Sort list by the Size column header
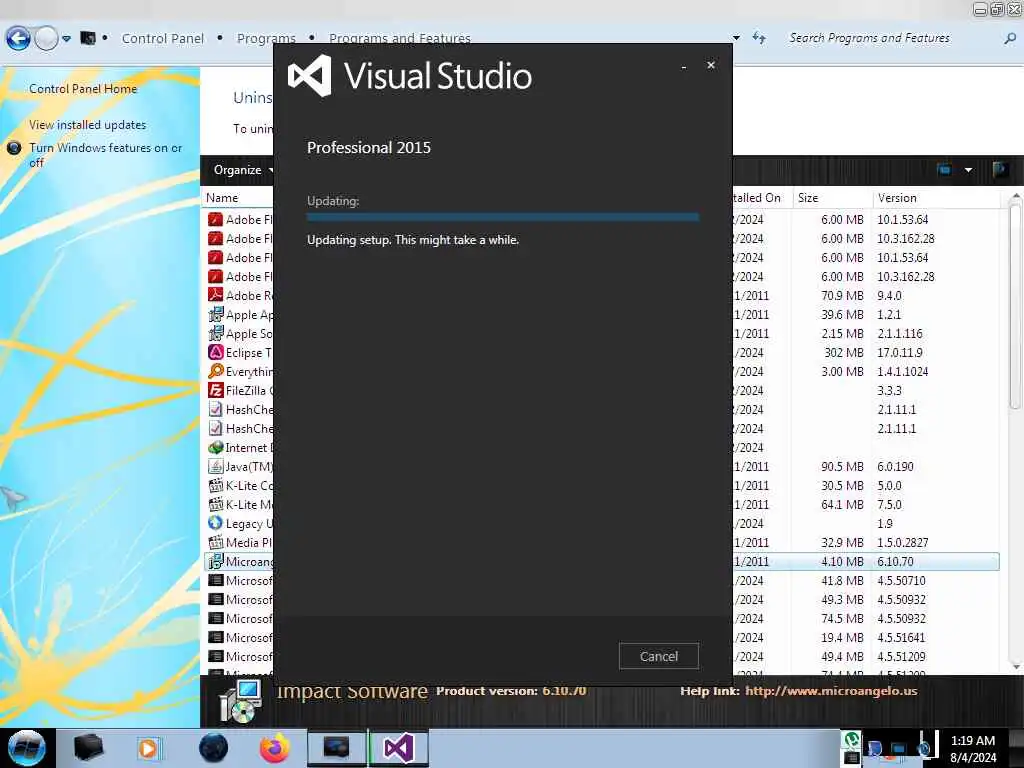Image resolution: width=1024 pixels, height=768 pixels. [832, 198]
